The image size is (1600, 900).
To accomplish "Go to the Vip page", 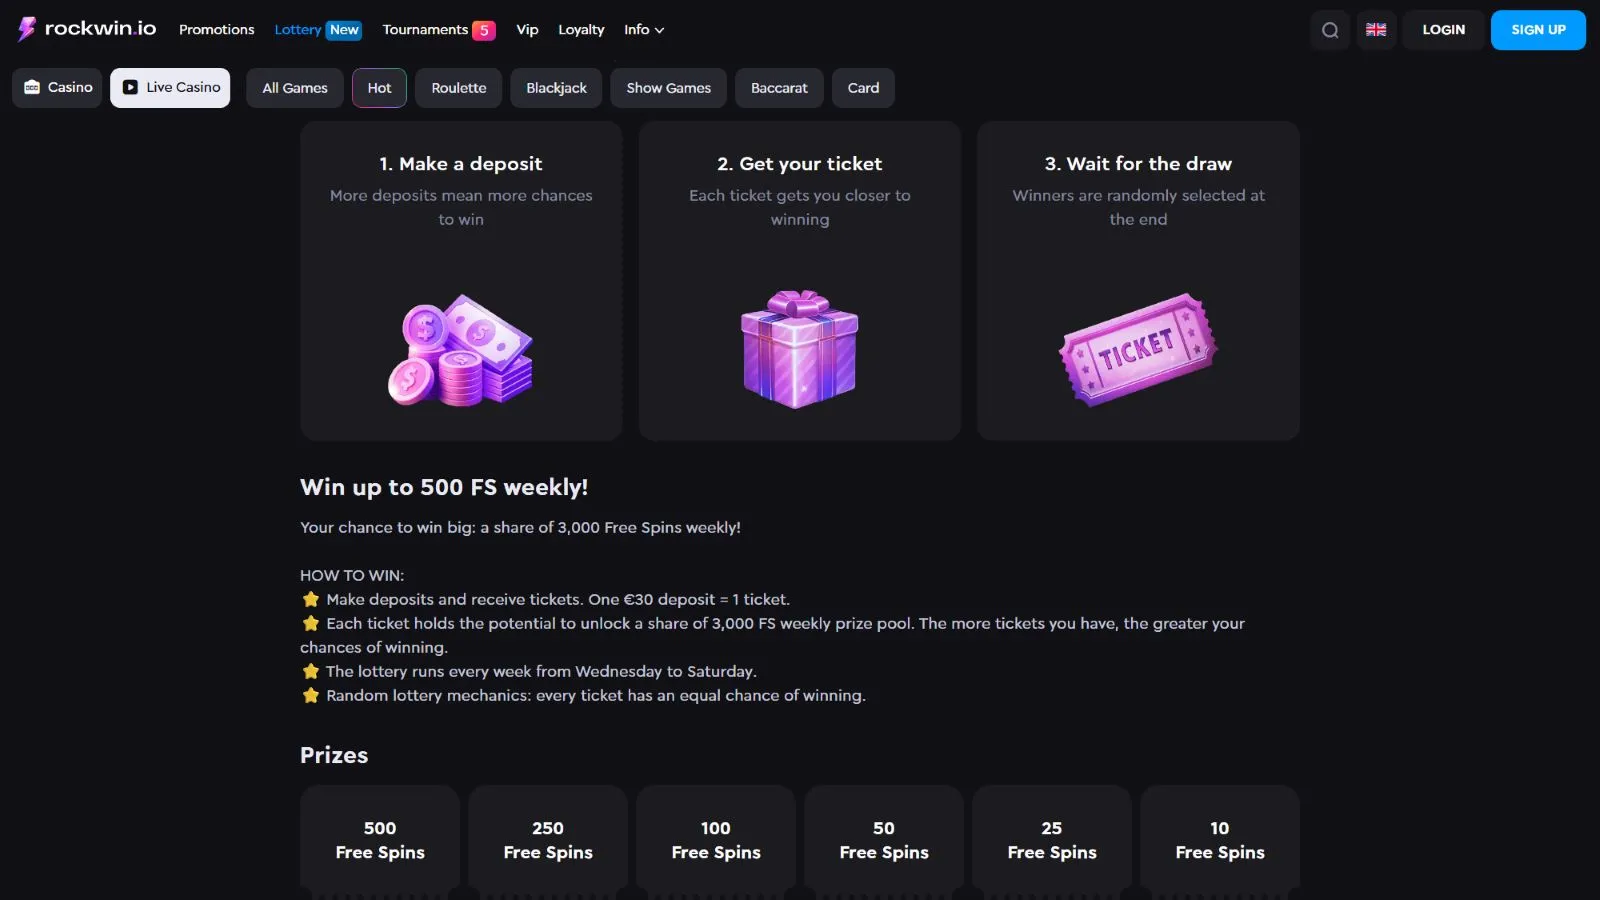I will click(x=527, y=30).
